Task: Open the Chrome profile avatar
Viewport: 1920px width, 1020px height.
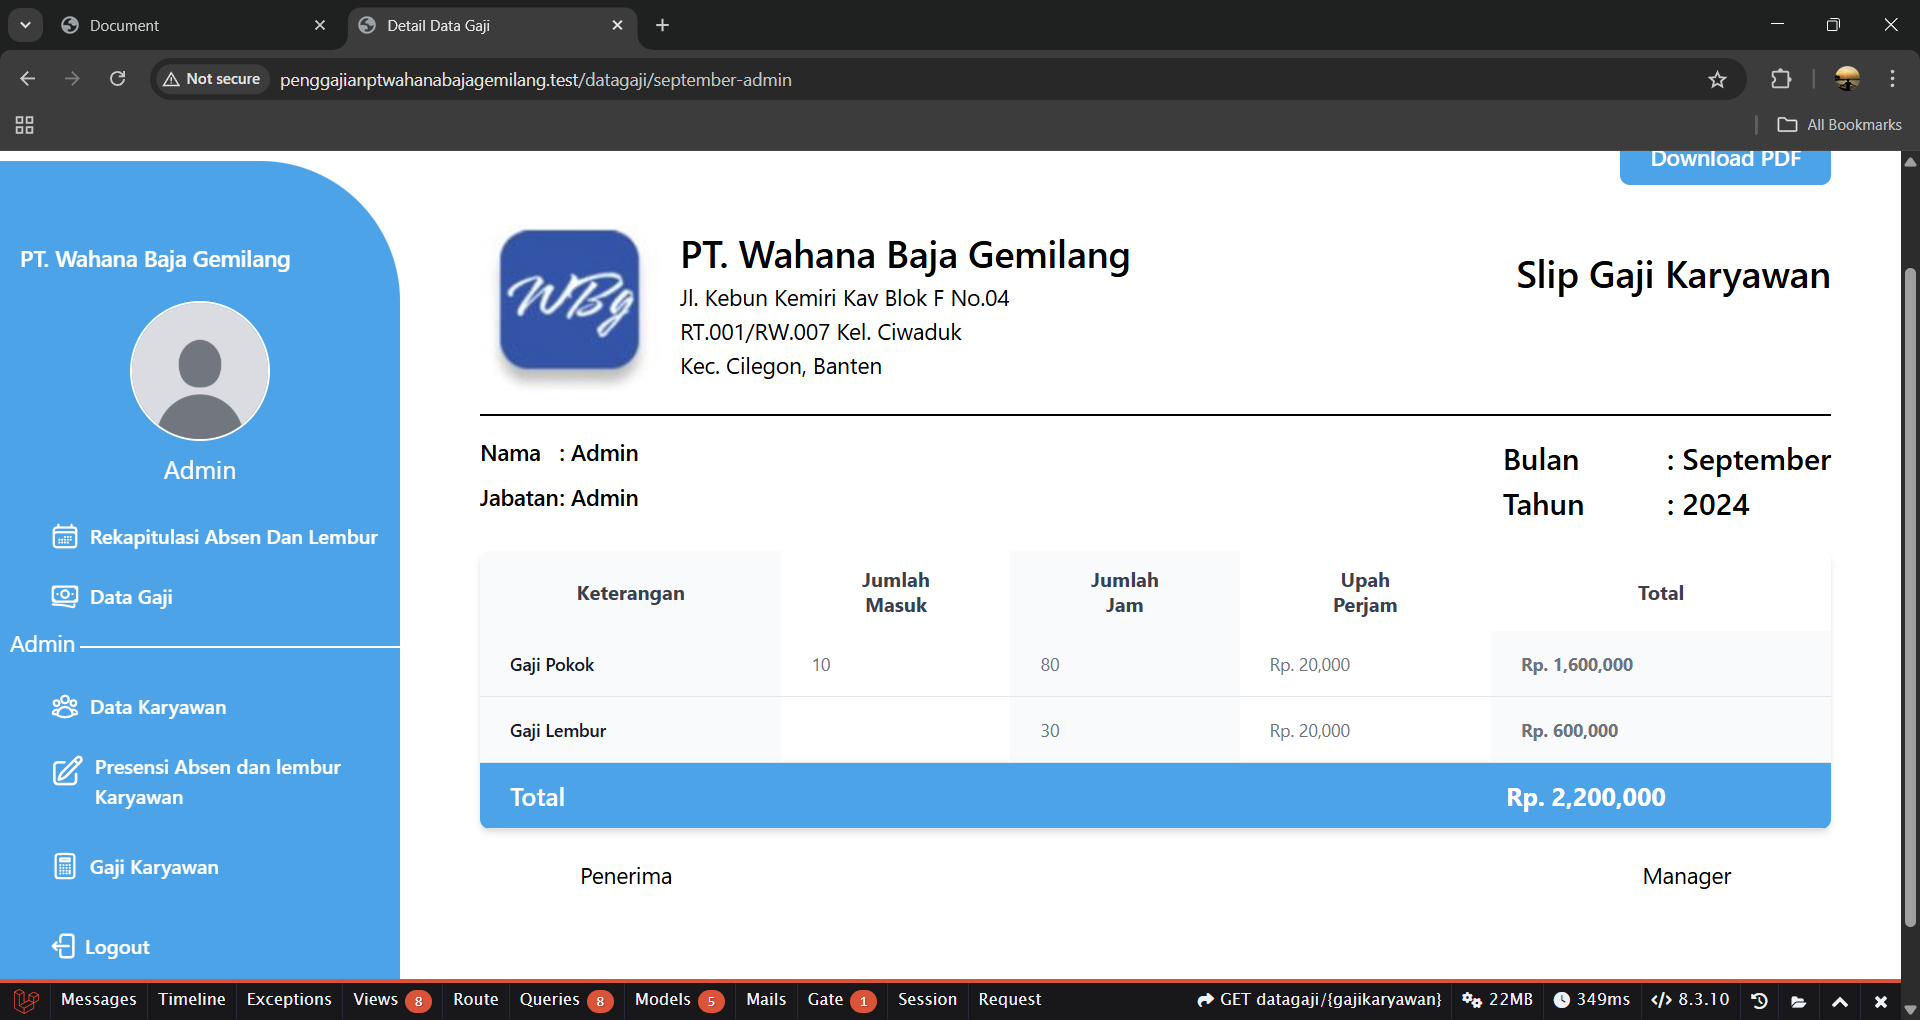Action: [x=1847, y=79]
